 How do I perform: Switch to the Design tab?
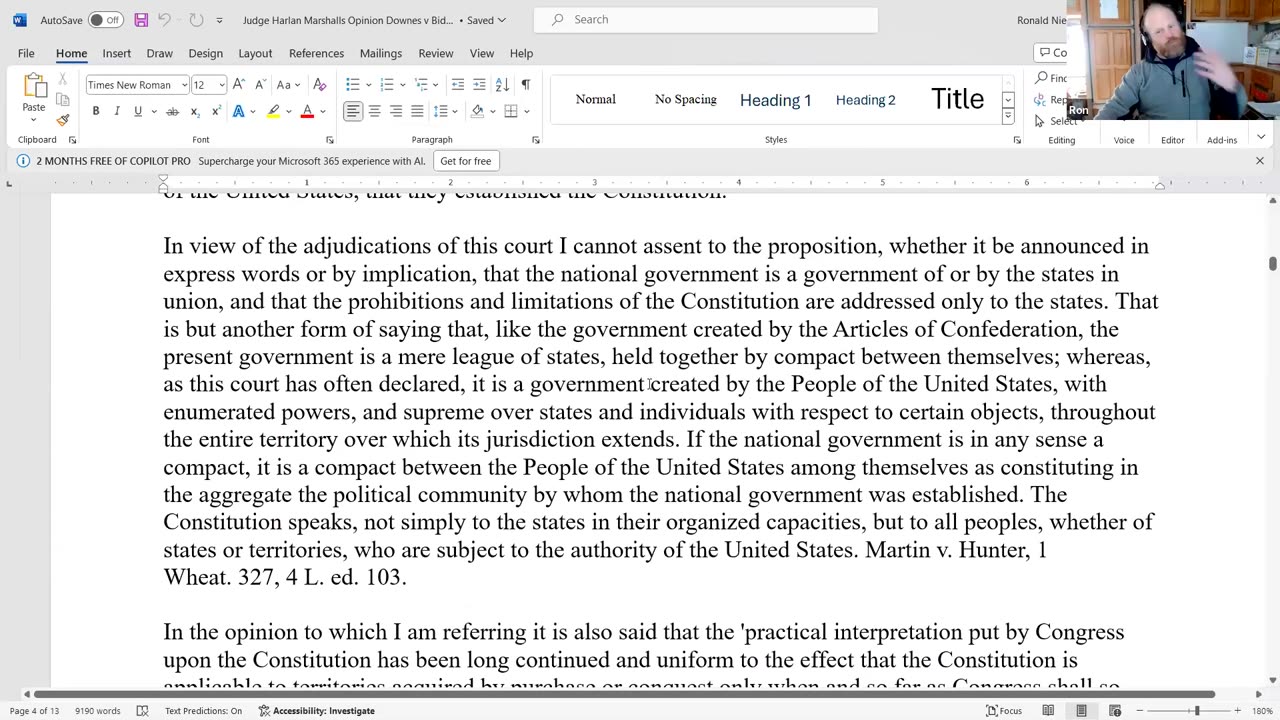pos(205,53)
